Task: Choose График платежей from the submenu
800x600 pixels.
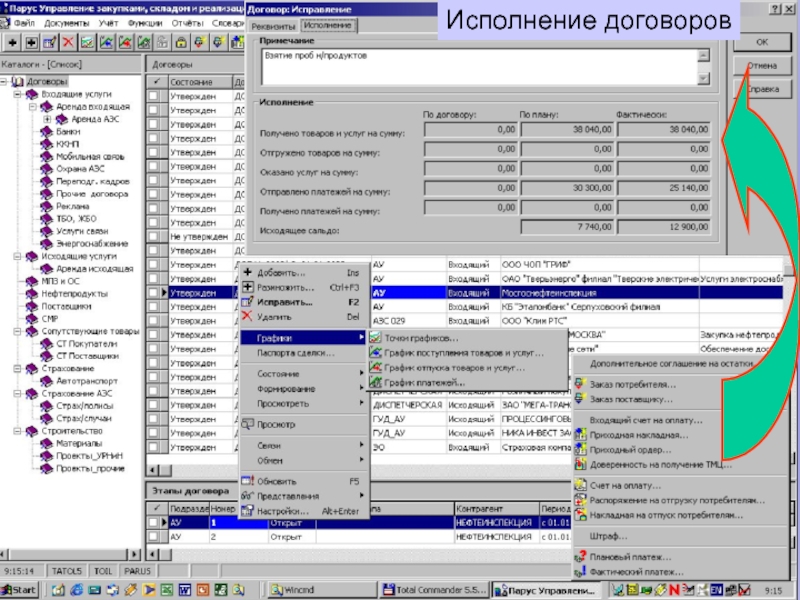Action: tap(418, 382)
